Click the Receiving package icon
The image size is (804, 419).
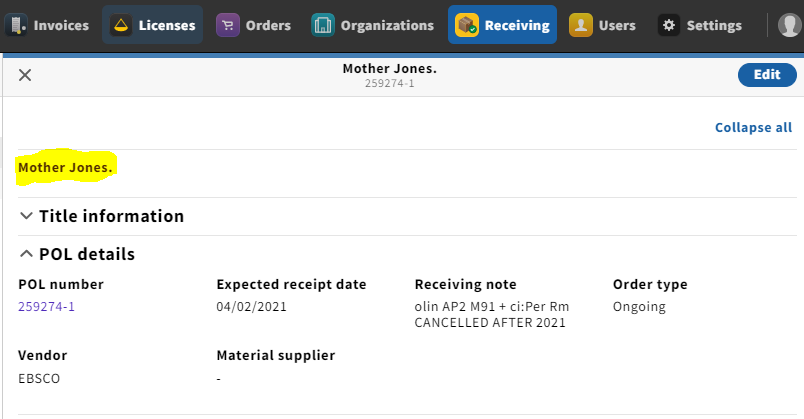[x=467, y=25]
